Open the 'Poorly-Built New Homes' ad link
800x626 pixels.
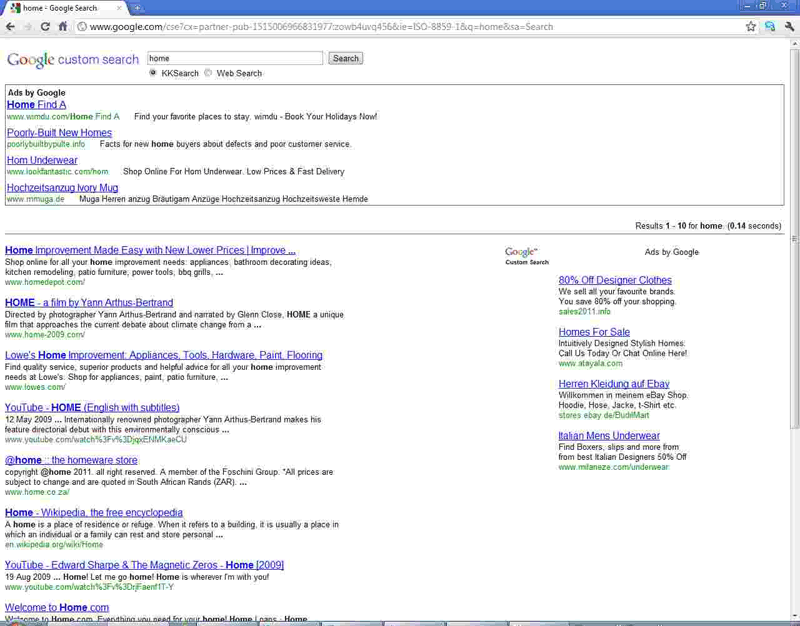(59, 132)
